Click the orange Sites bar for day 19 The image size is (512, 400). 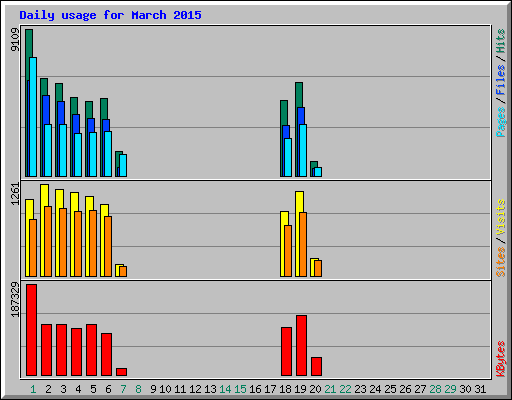(303, 244)
